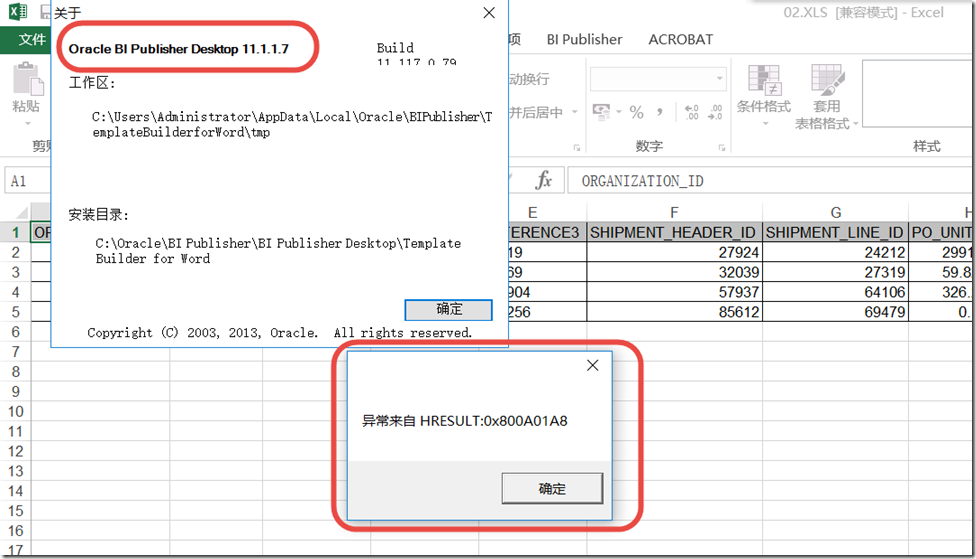Select column G header

pyautogui.click(x=835, y=212)
